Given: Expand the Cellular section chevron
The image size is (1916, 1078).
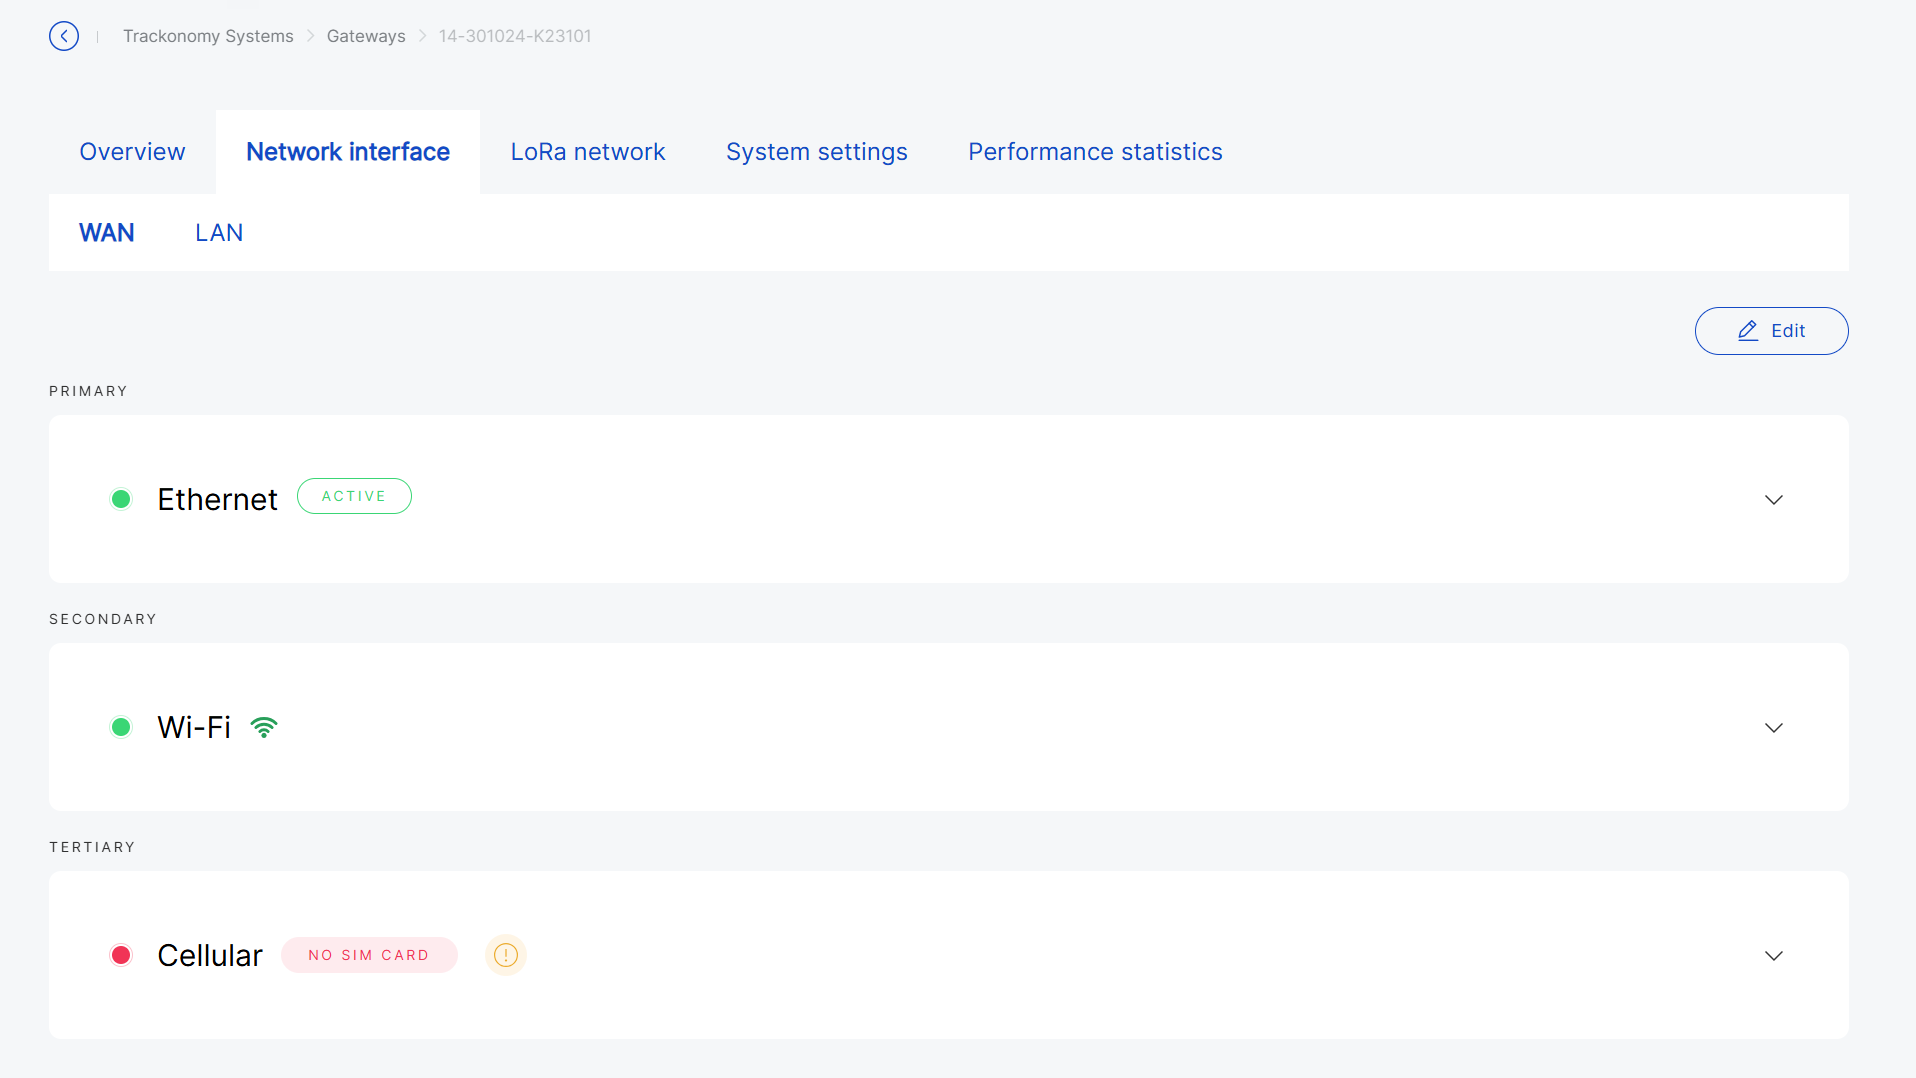Looking at the screenshot, I should tap(1773, 955).
